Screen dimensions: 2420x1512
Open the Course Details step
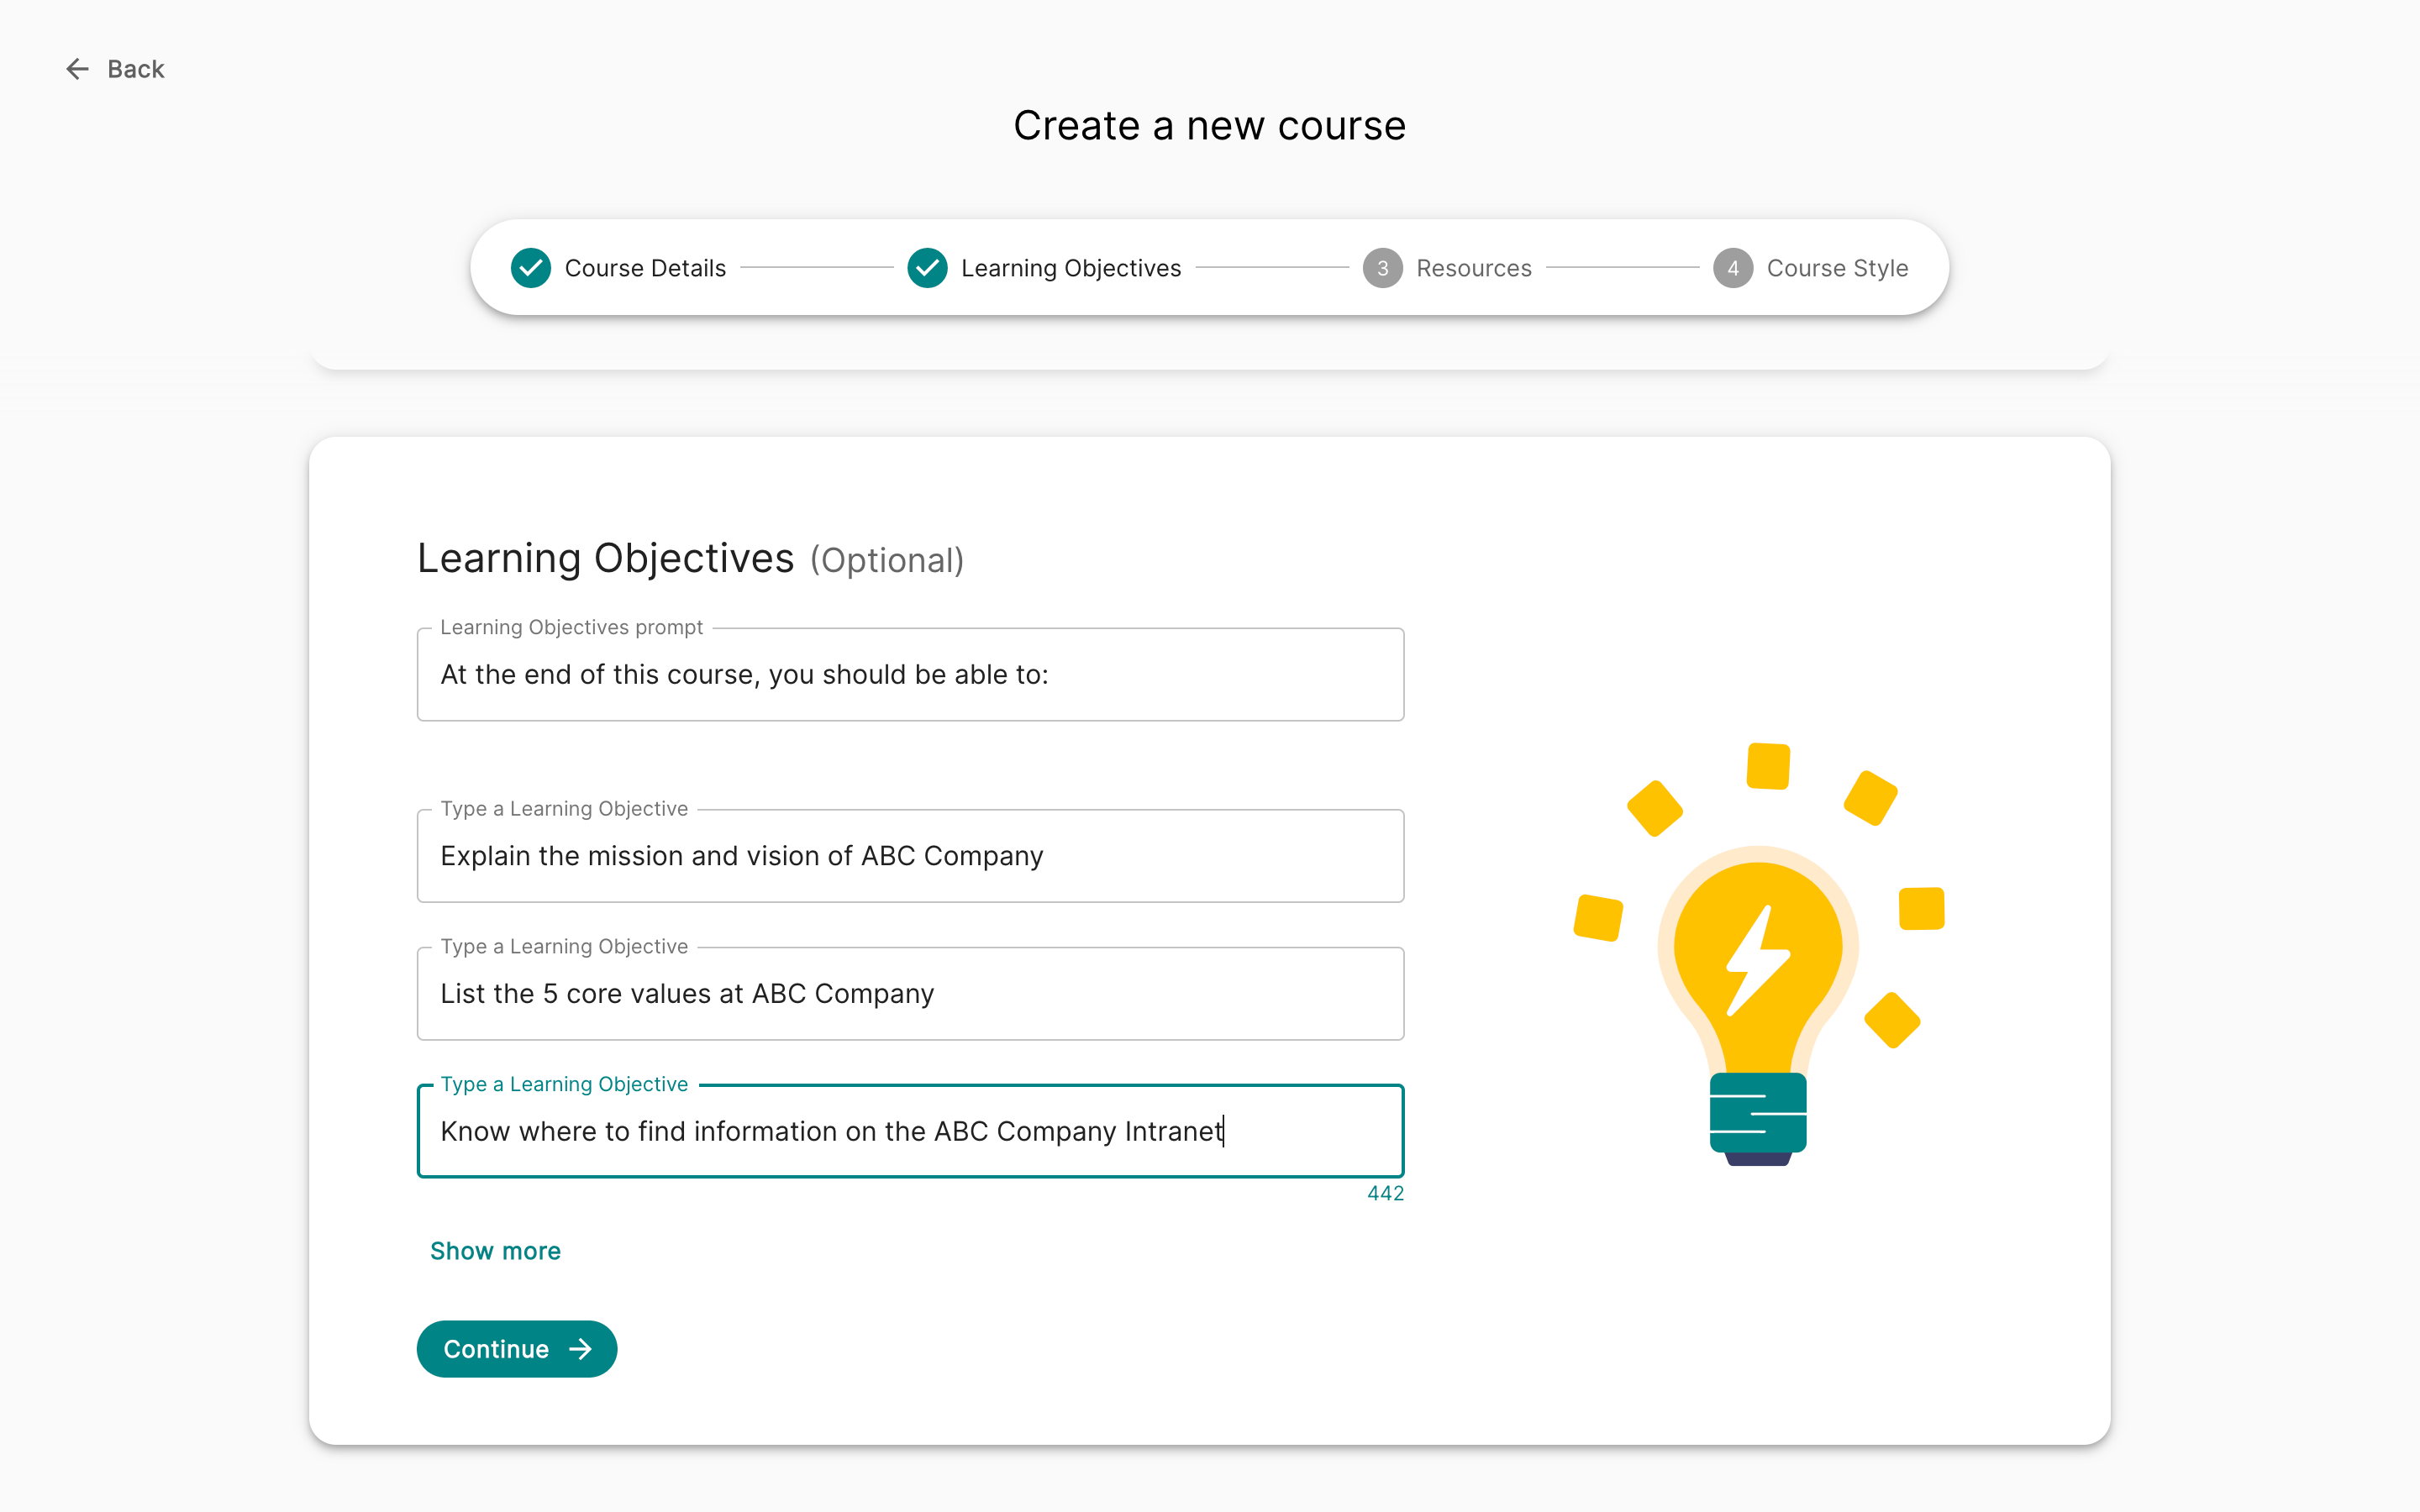click(x=645, y=268)
